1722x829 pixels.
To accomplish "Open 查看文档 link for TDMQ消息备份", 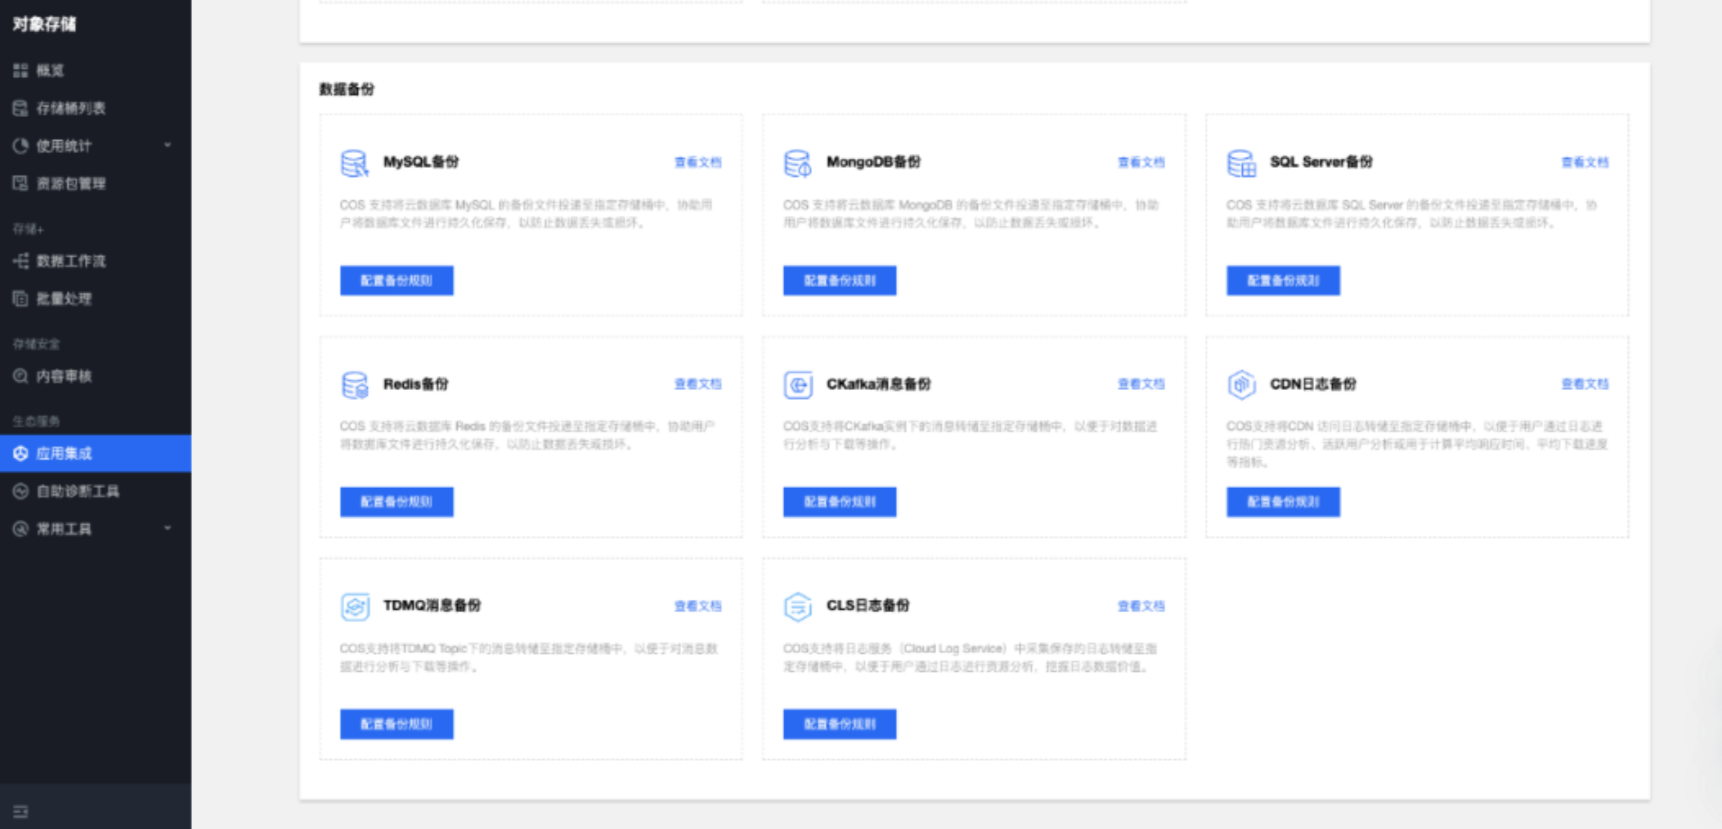I will coord(698,606).
